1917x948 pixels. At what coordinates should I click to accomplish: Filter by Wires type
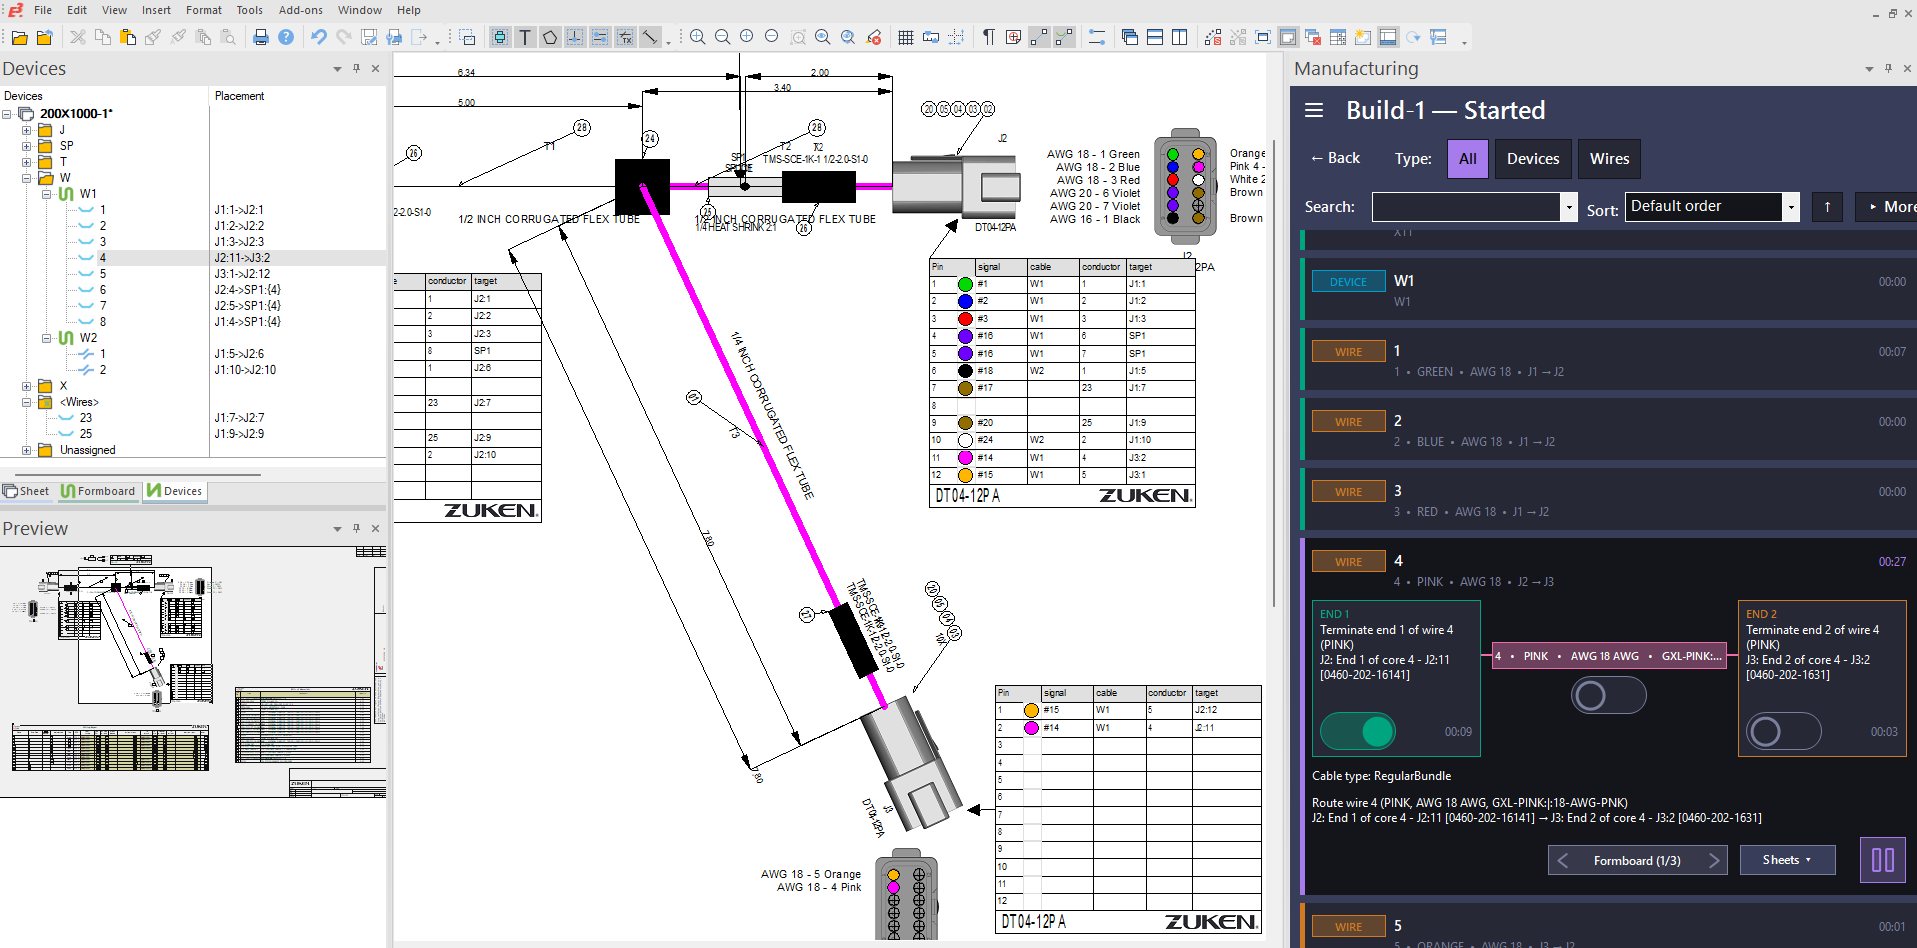click(x=1609, y=159)
